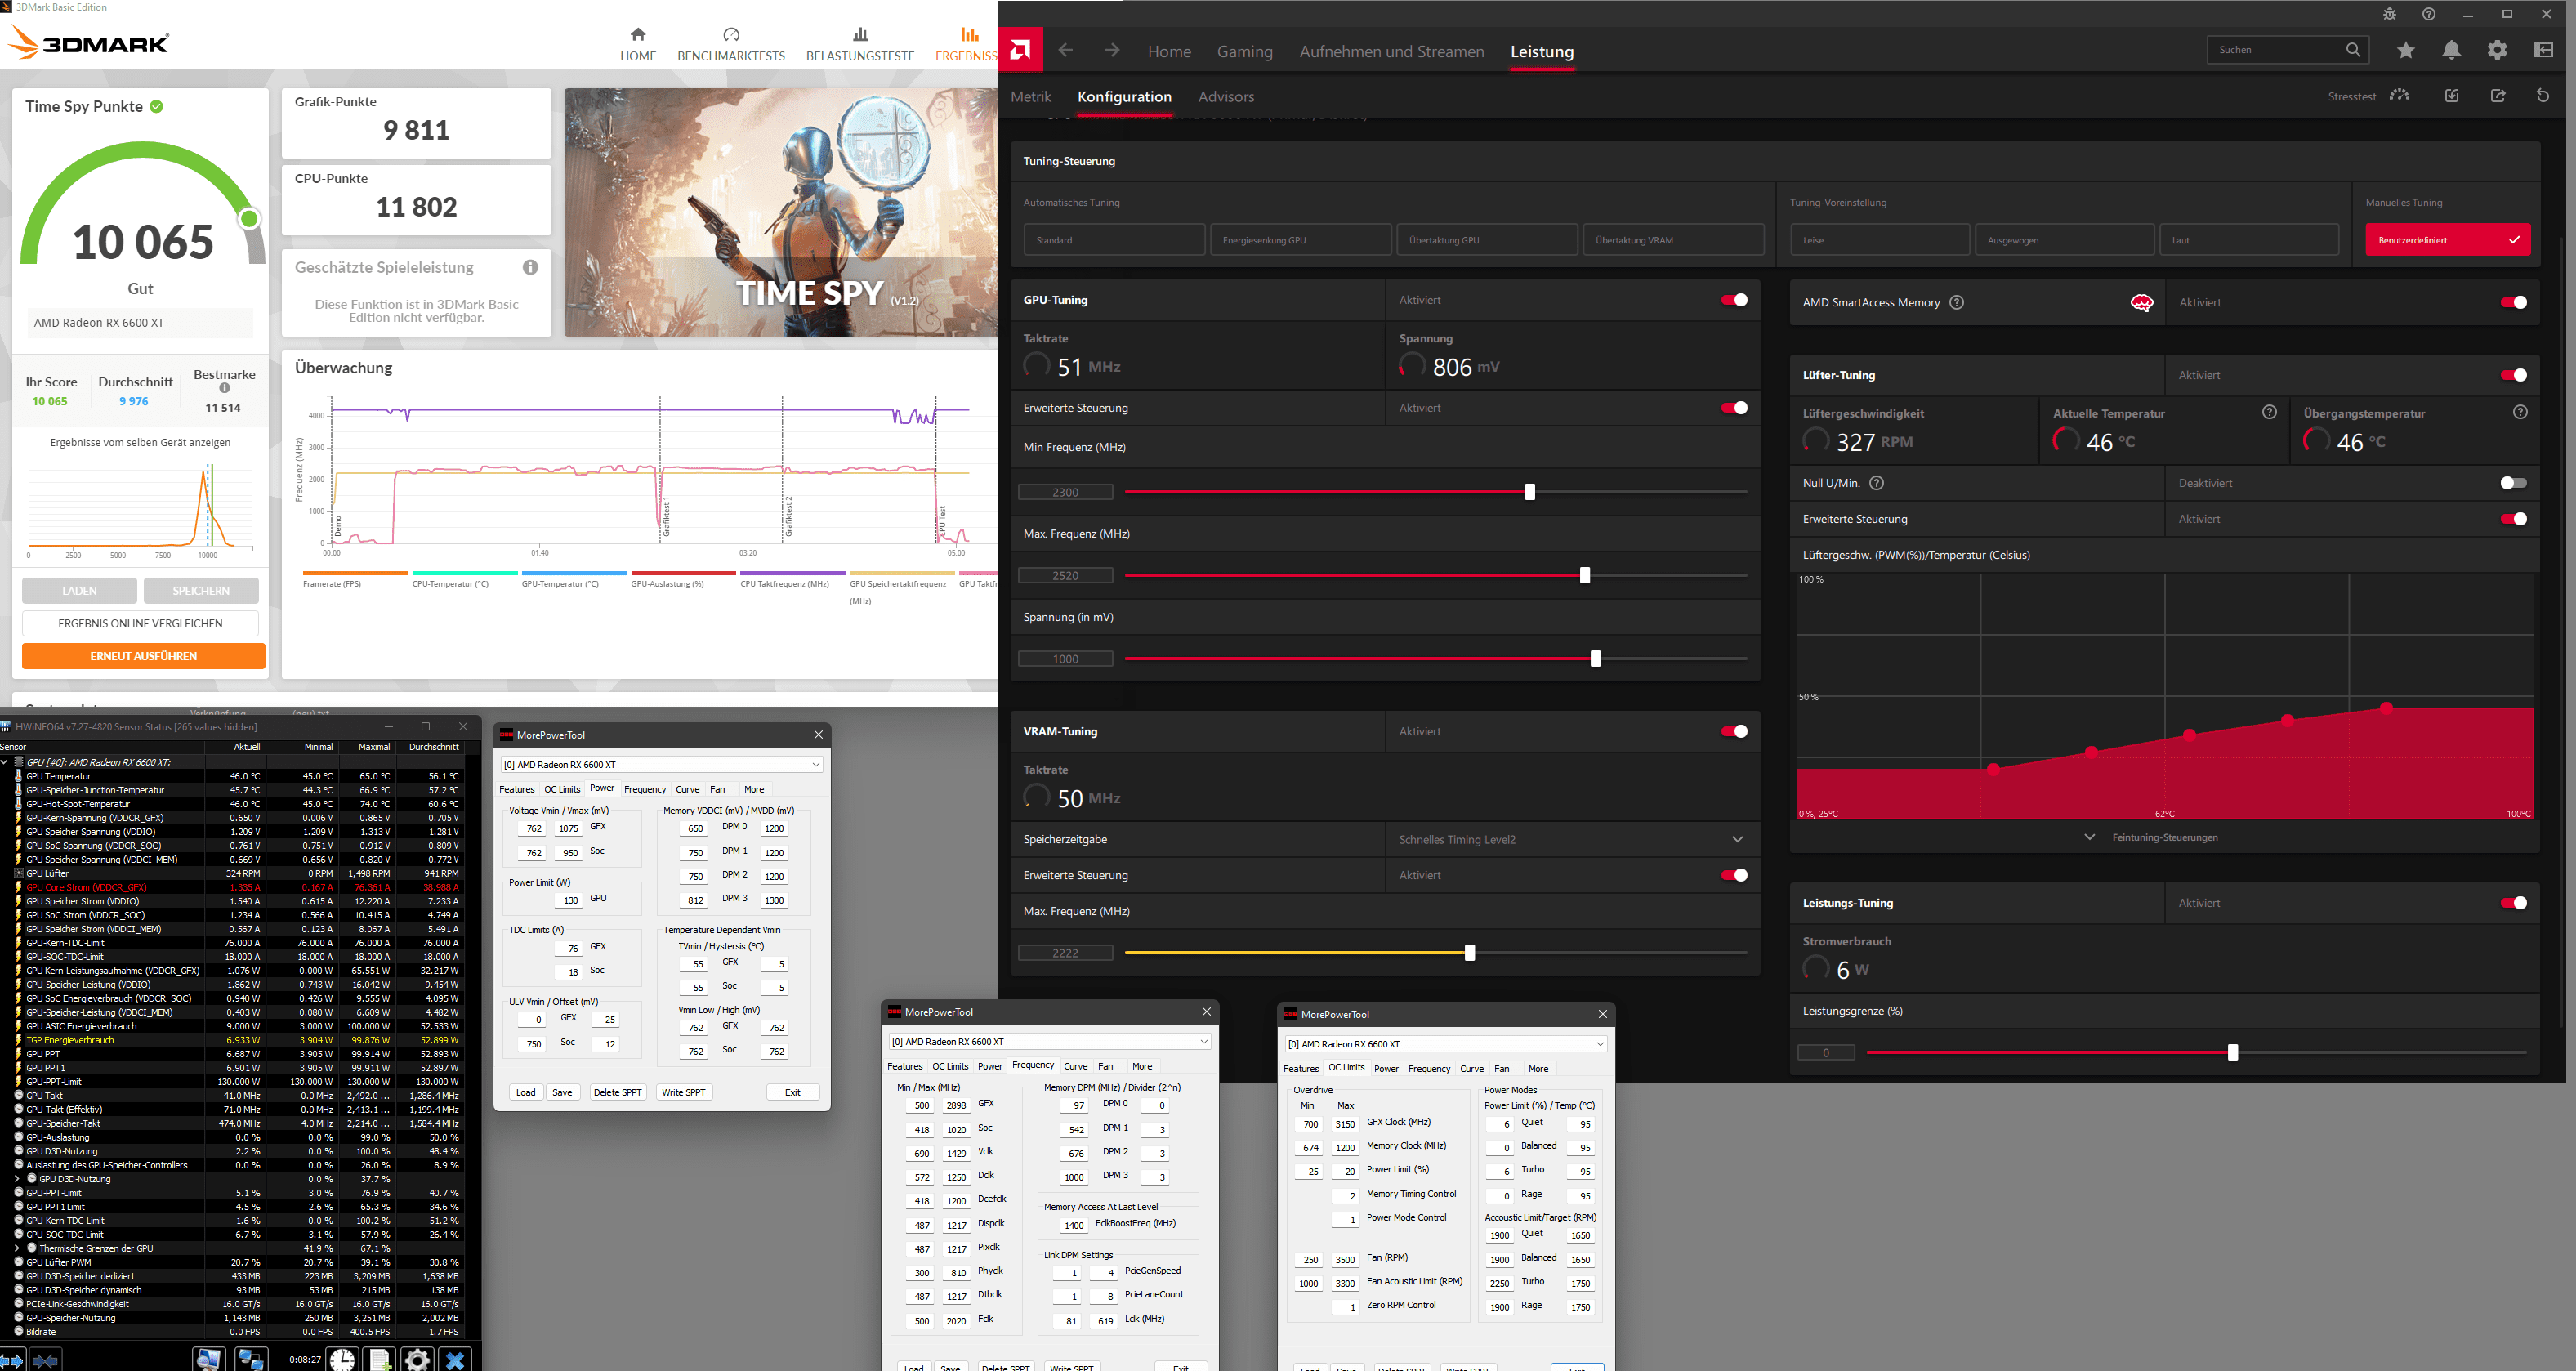Open the Gaming menu in AMD Software

click(x=1244, y=52)
